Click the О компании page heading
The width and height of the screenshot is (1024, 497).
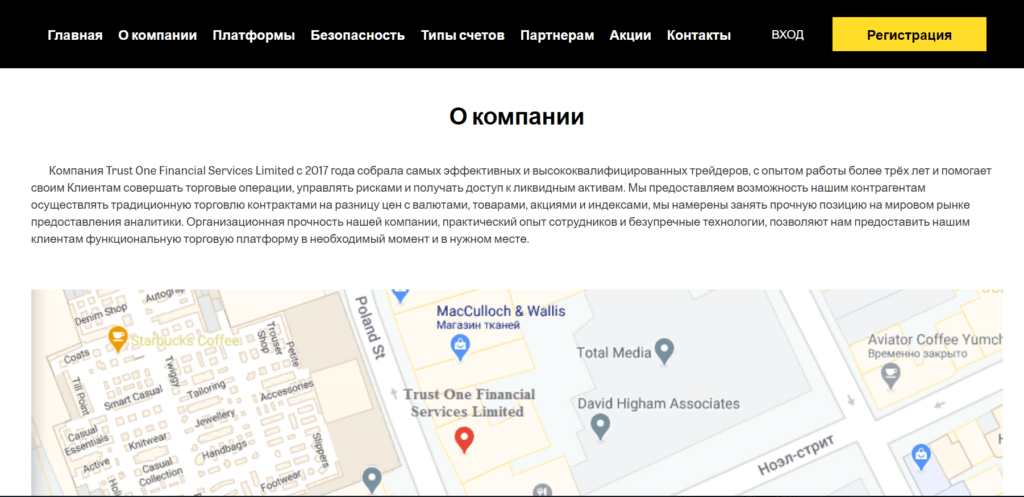(516, 116)
